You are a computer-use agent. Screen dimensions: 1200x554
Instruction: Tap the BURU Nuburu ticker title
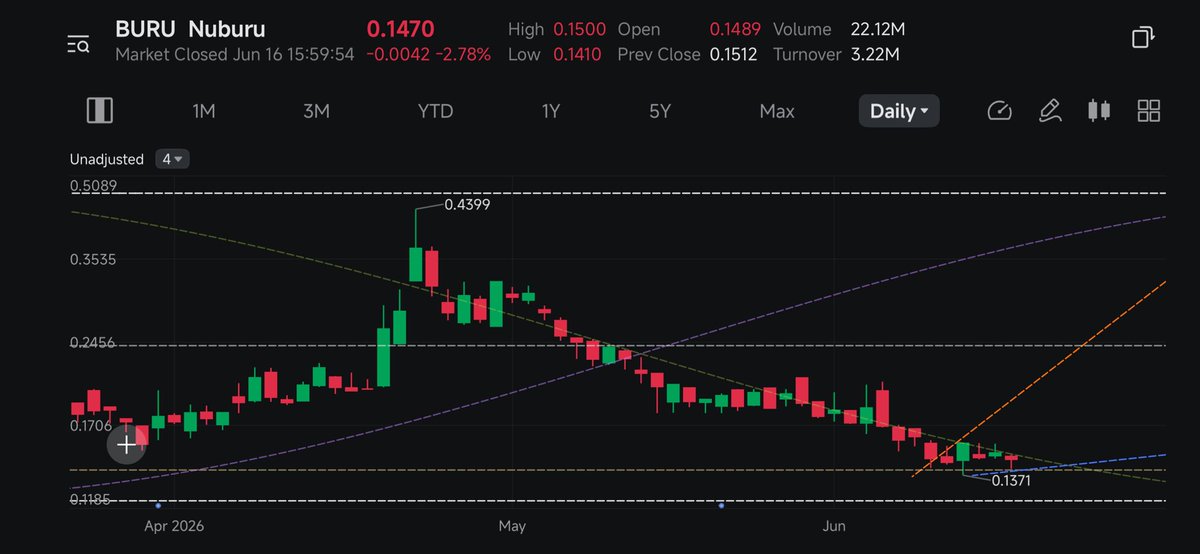click(190, 29)
